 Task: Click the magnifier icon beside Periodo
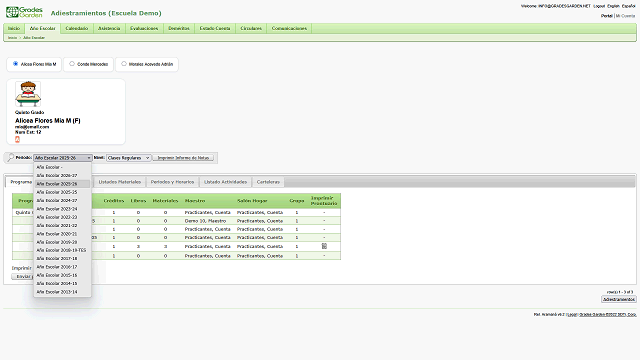coord(11,158)
